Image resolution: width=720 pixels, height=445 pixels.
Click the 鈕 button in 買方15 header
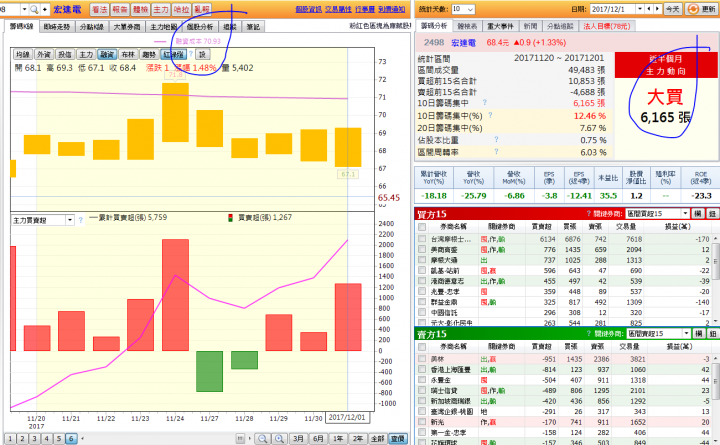pos(712,214)
